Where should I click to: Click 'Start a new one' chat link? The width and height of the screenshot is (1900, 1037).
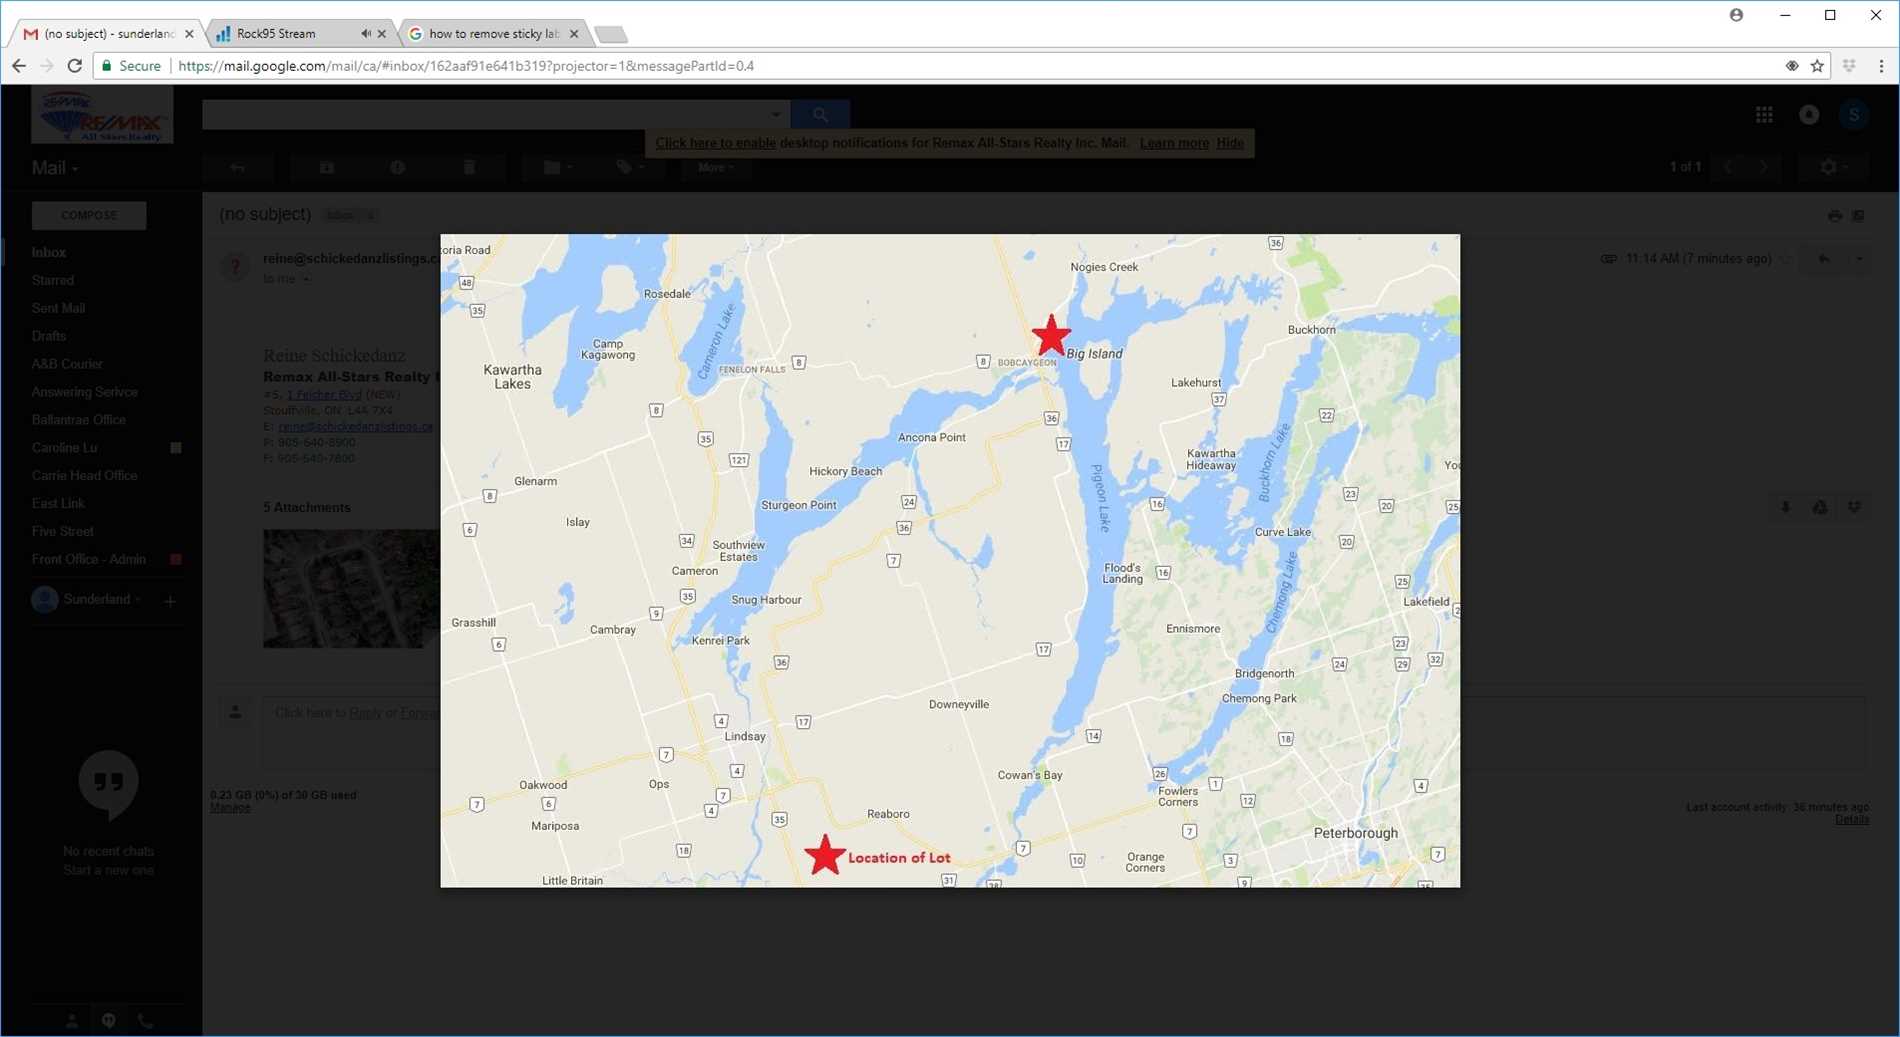point(109,871)
